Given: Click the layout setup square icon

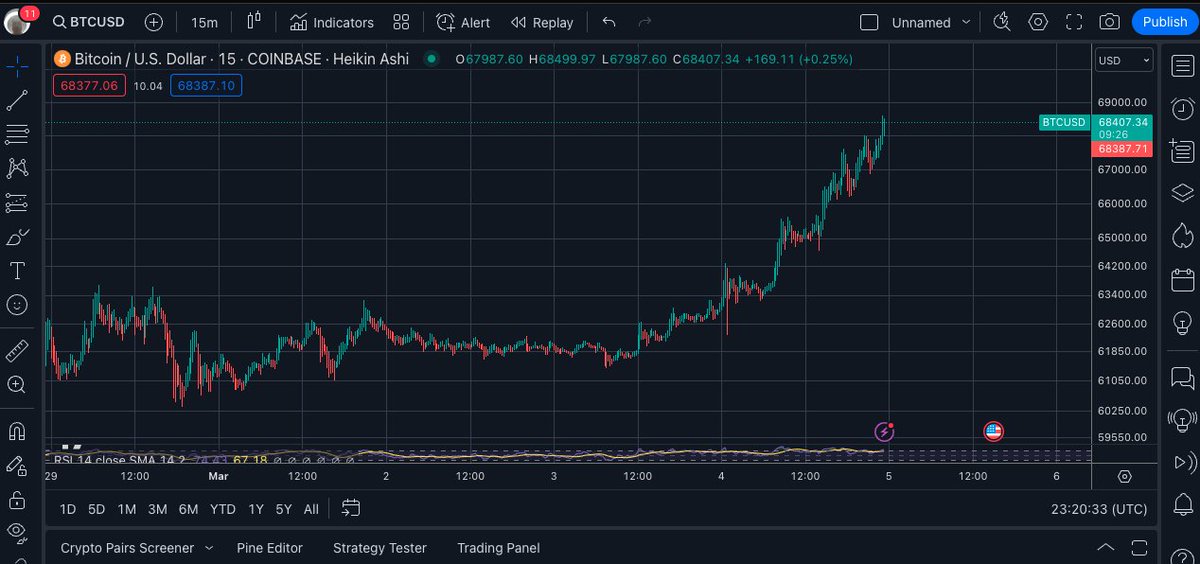Looking at the screenshot, I should pyautogui.click(x=869, y=22).
